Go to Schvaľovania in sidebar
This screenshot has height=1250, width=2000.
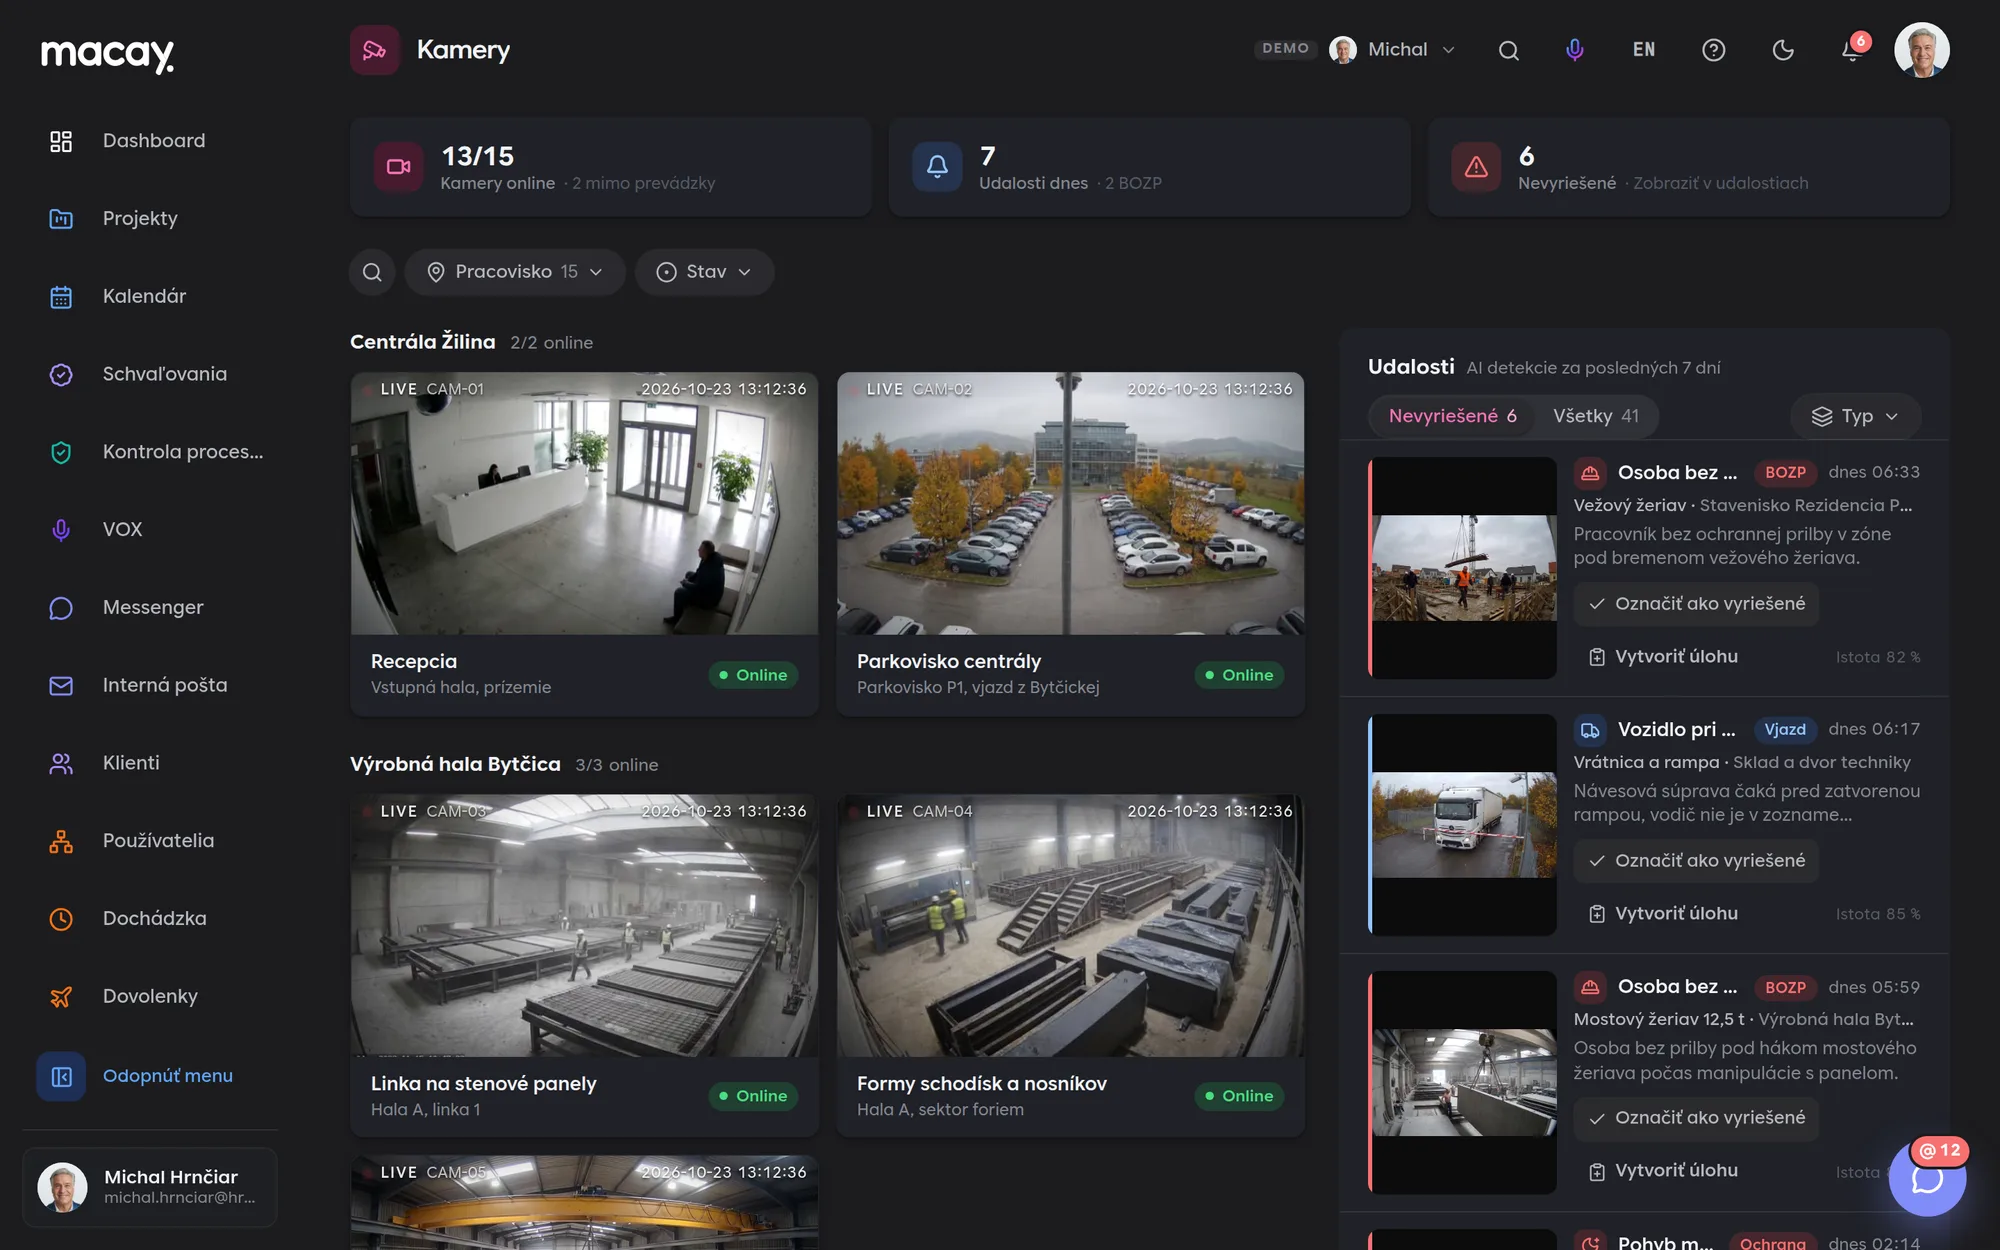(164, 374)
